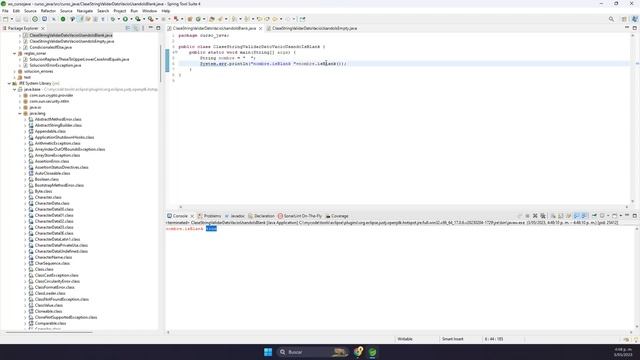This screenshot has height=360, width=640.
Task: Open the Help menu
Action: [166, 11]
